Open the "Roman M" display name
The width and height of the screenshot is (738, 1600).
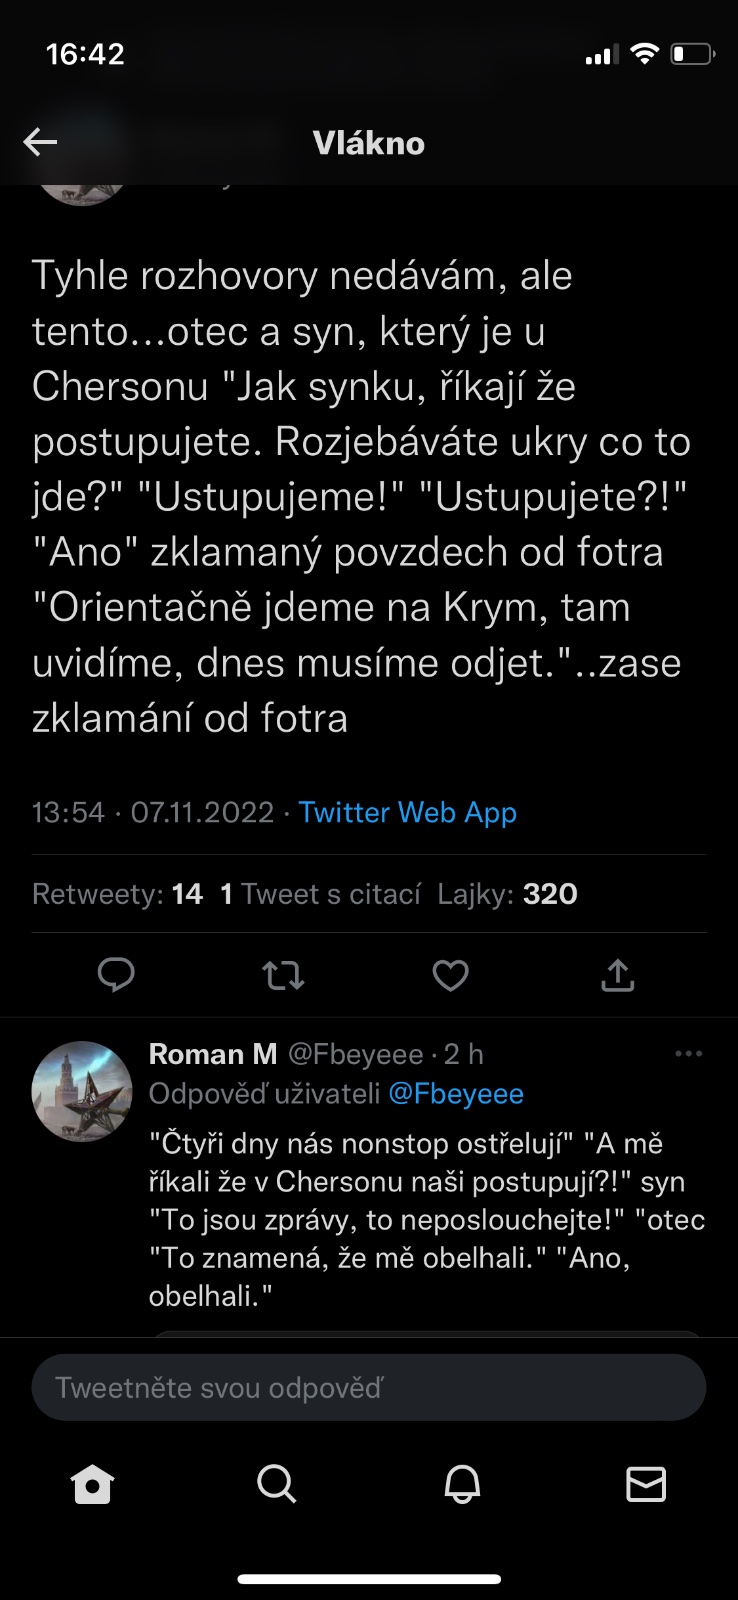(213, 1054)
